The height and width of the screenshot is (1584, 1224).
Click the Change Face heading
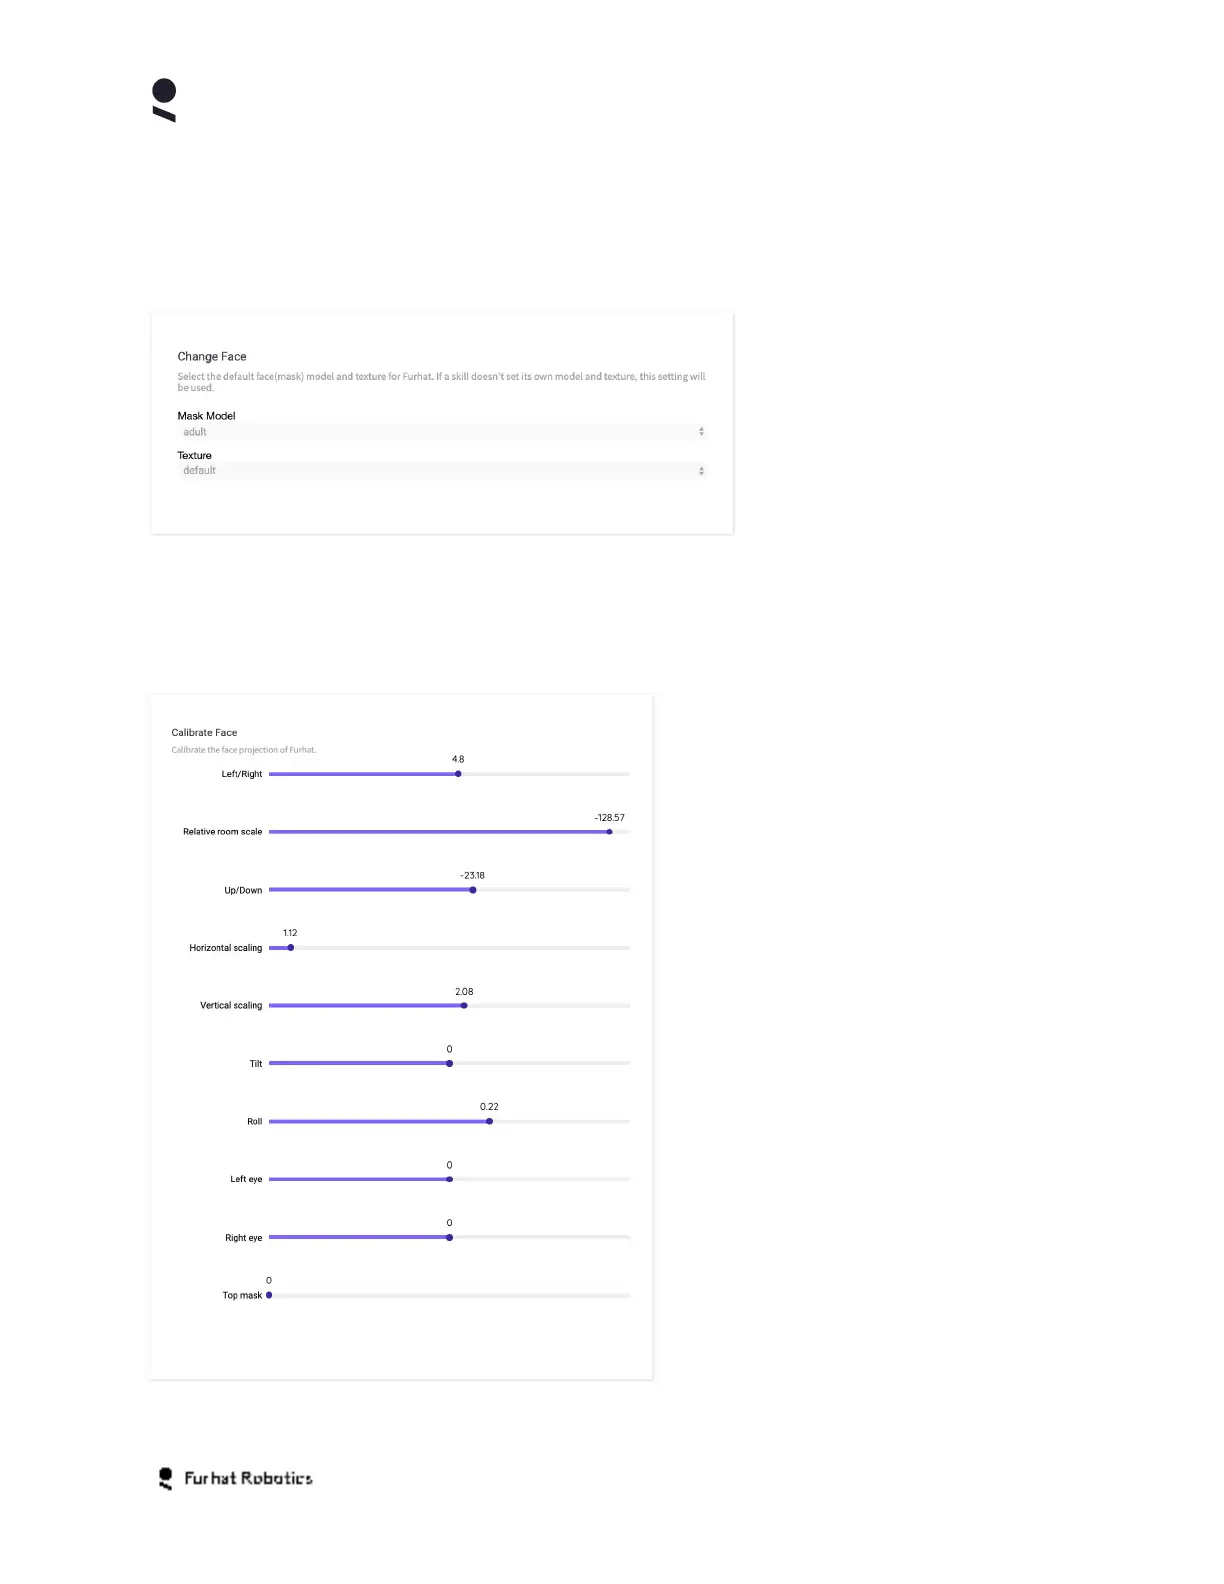tap(212, 357)
